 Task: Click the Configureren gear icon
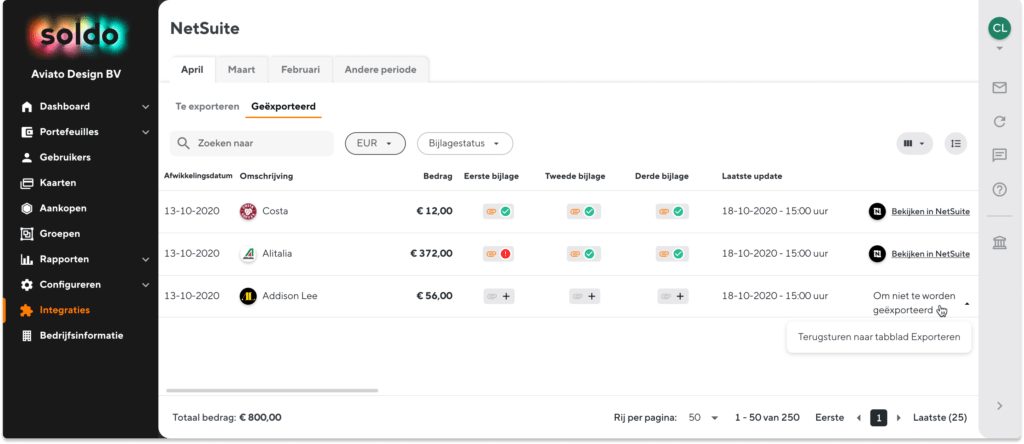(27, 285)
